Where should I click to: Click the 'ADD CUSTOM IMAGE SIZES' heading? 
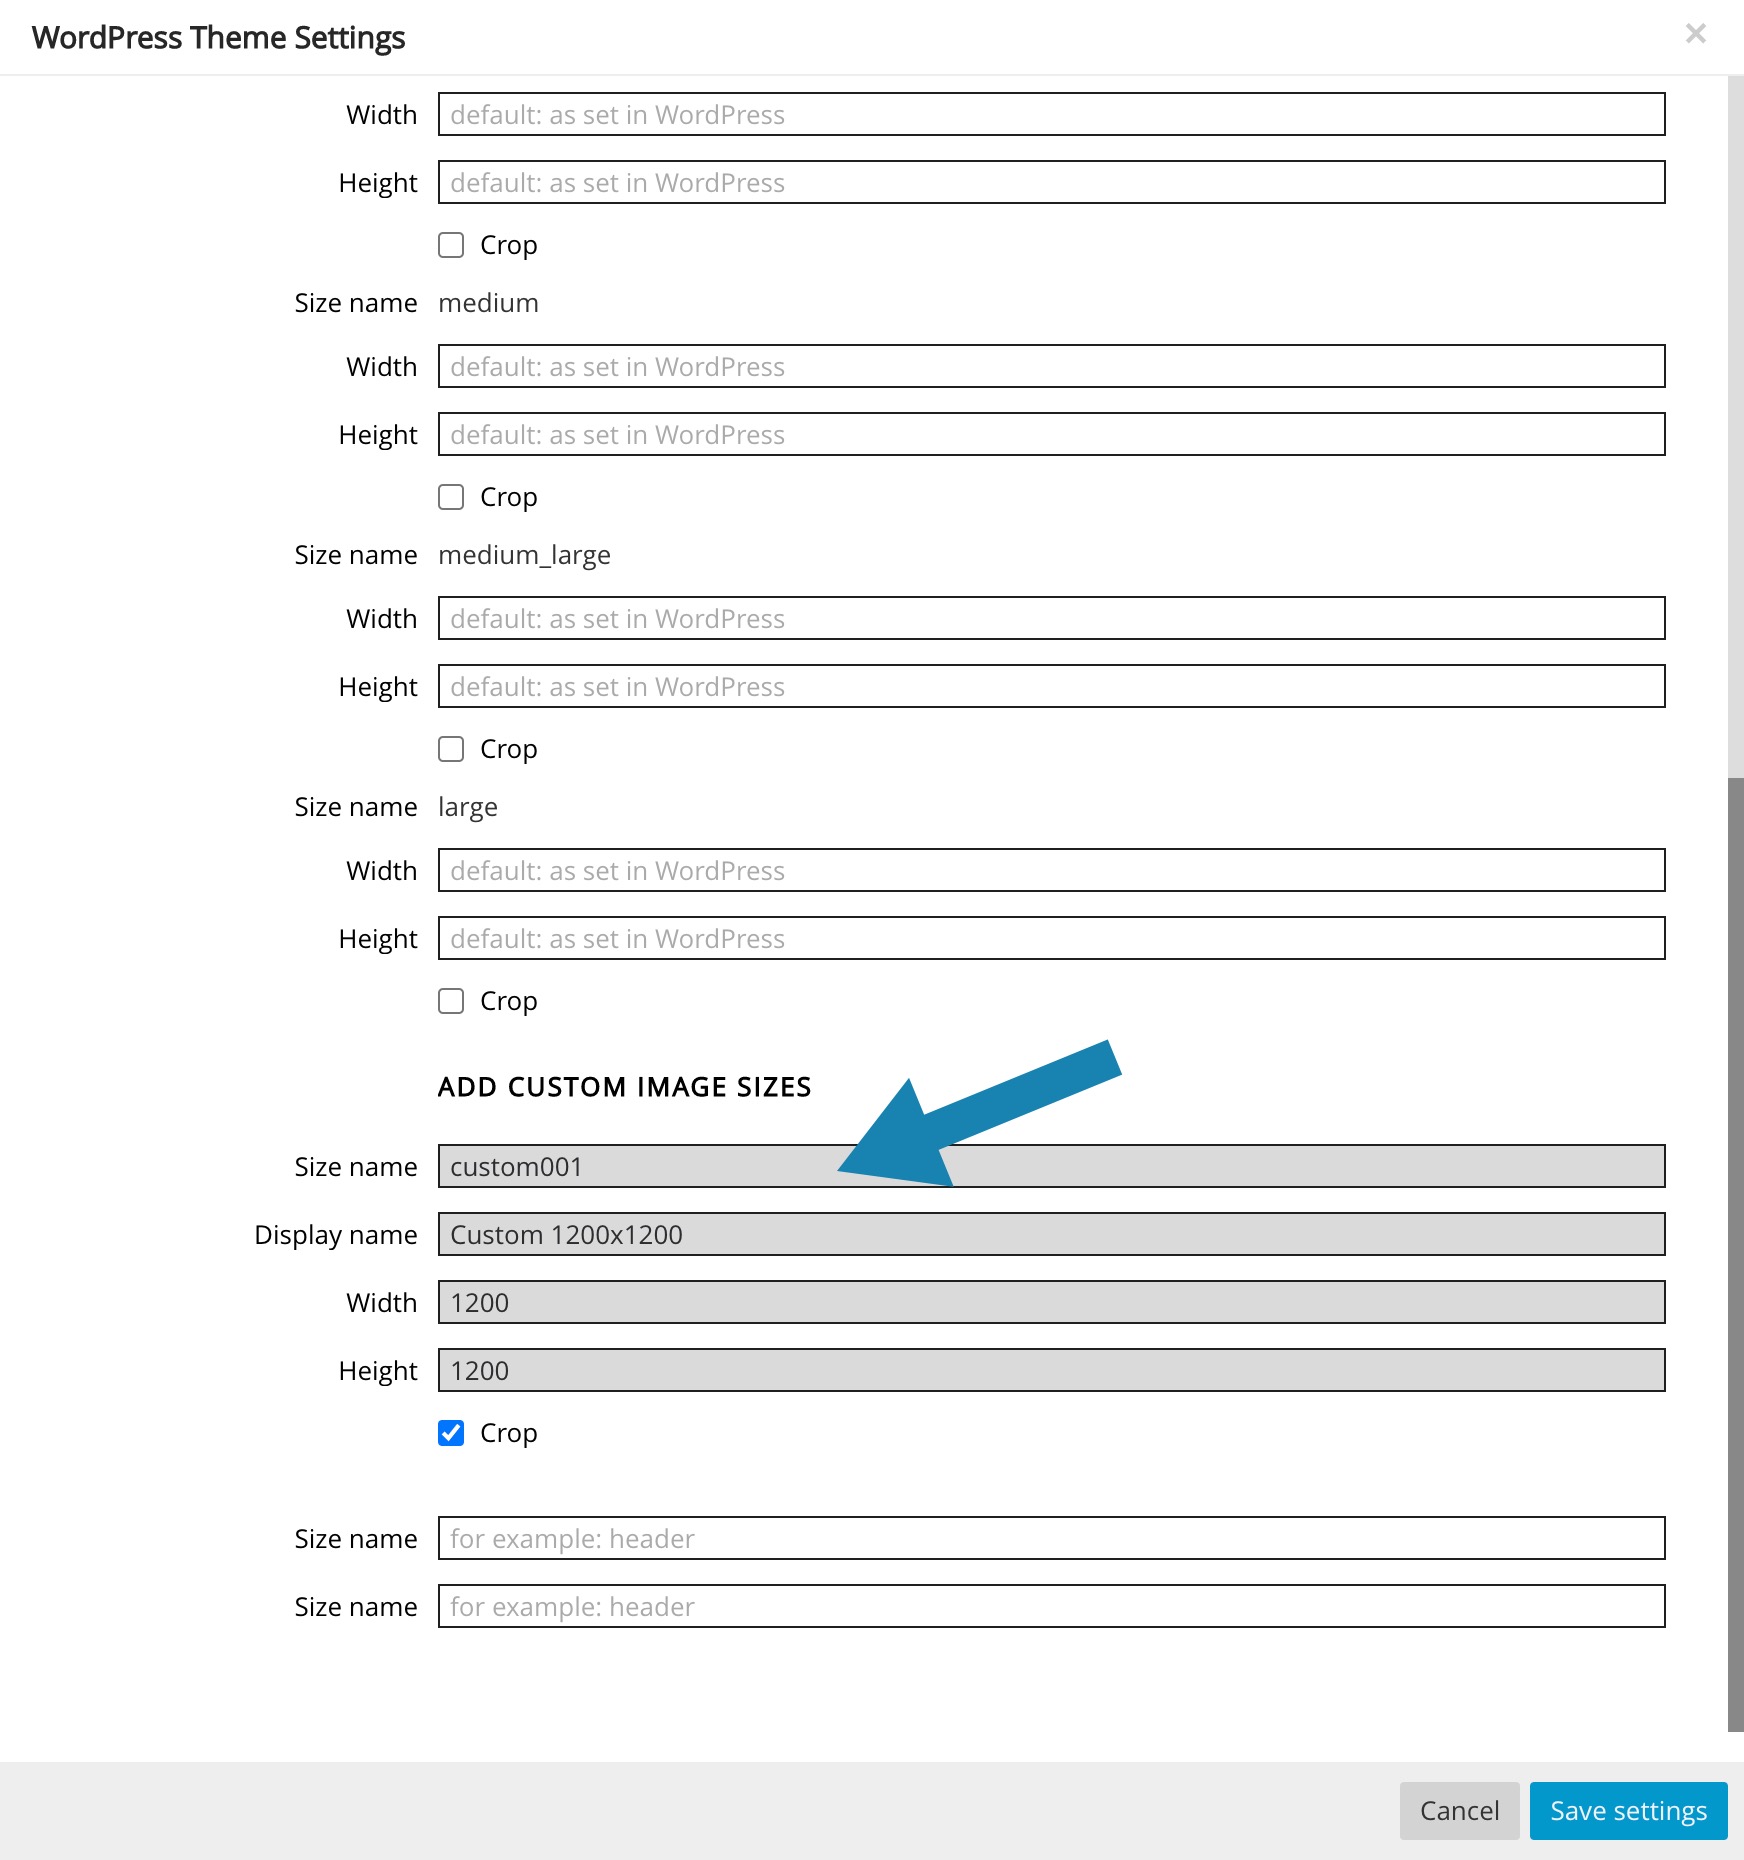(624, 1087)
